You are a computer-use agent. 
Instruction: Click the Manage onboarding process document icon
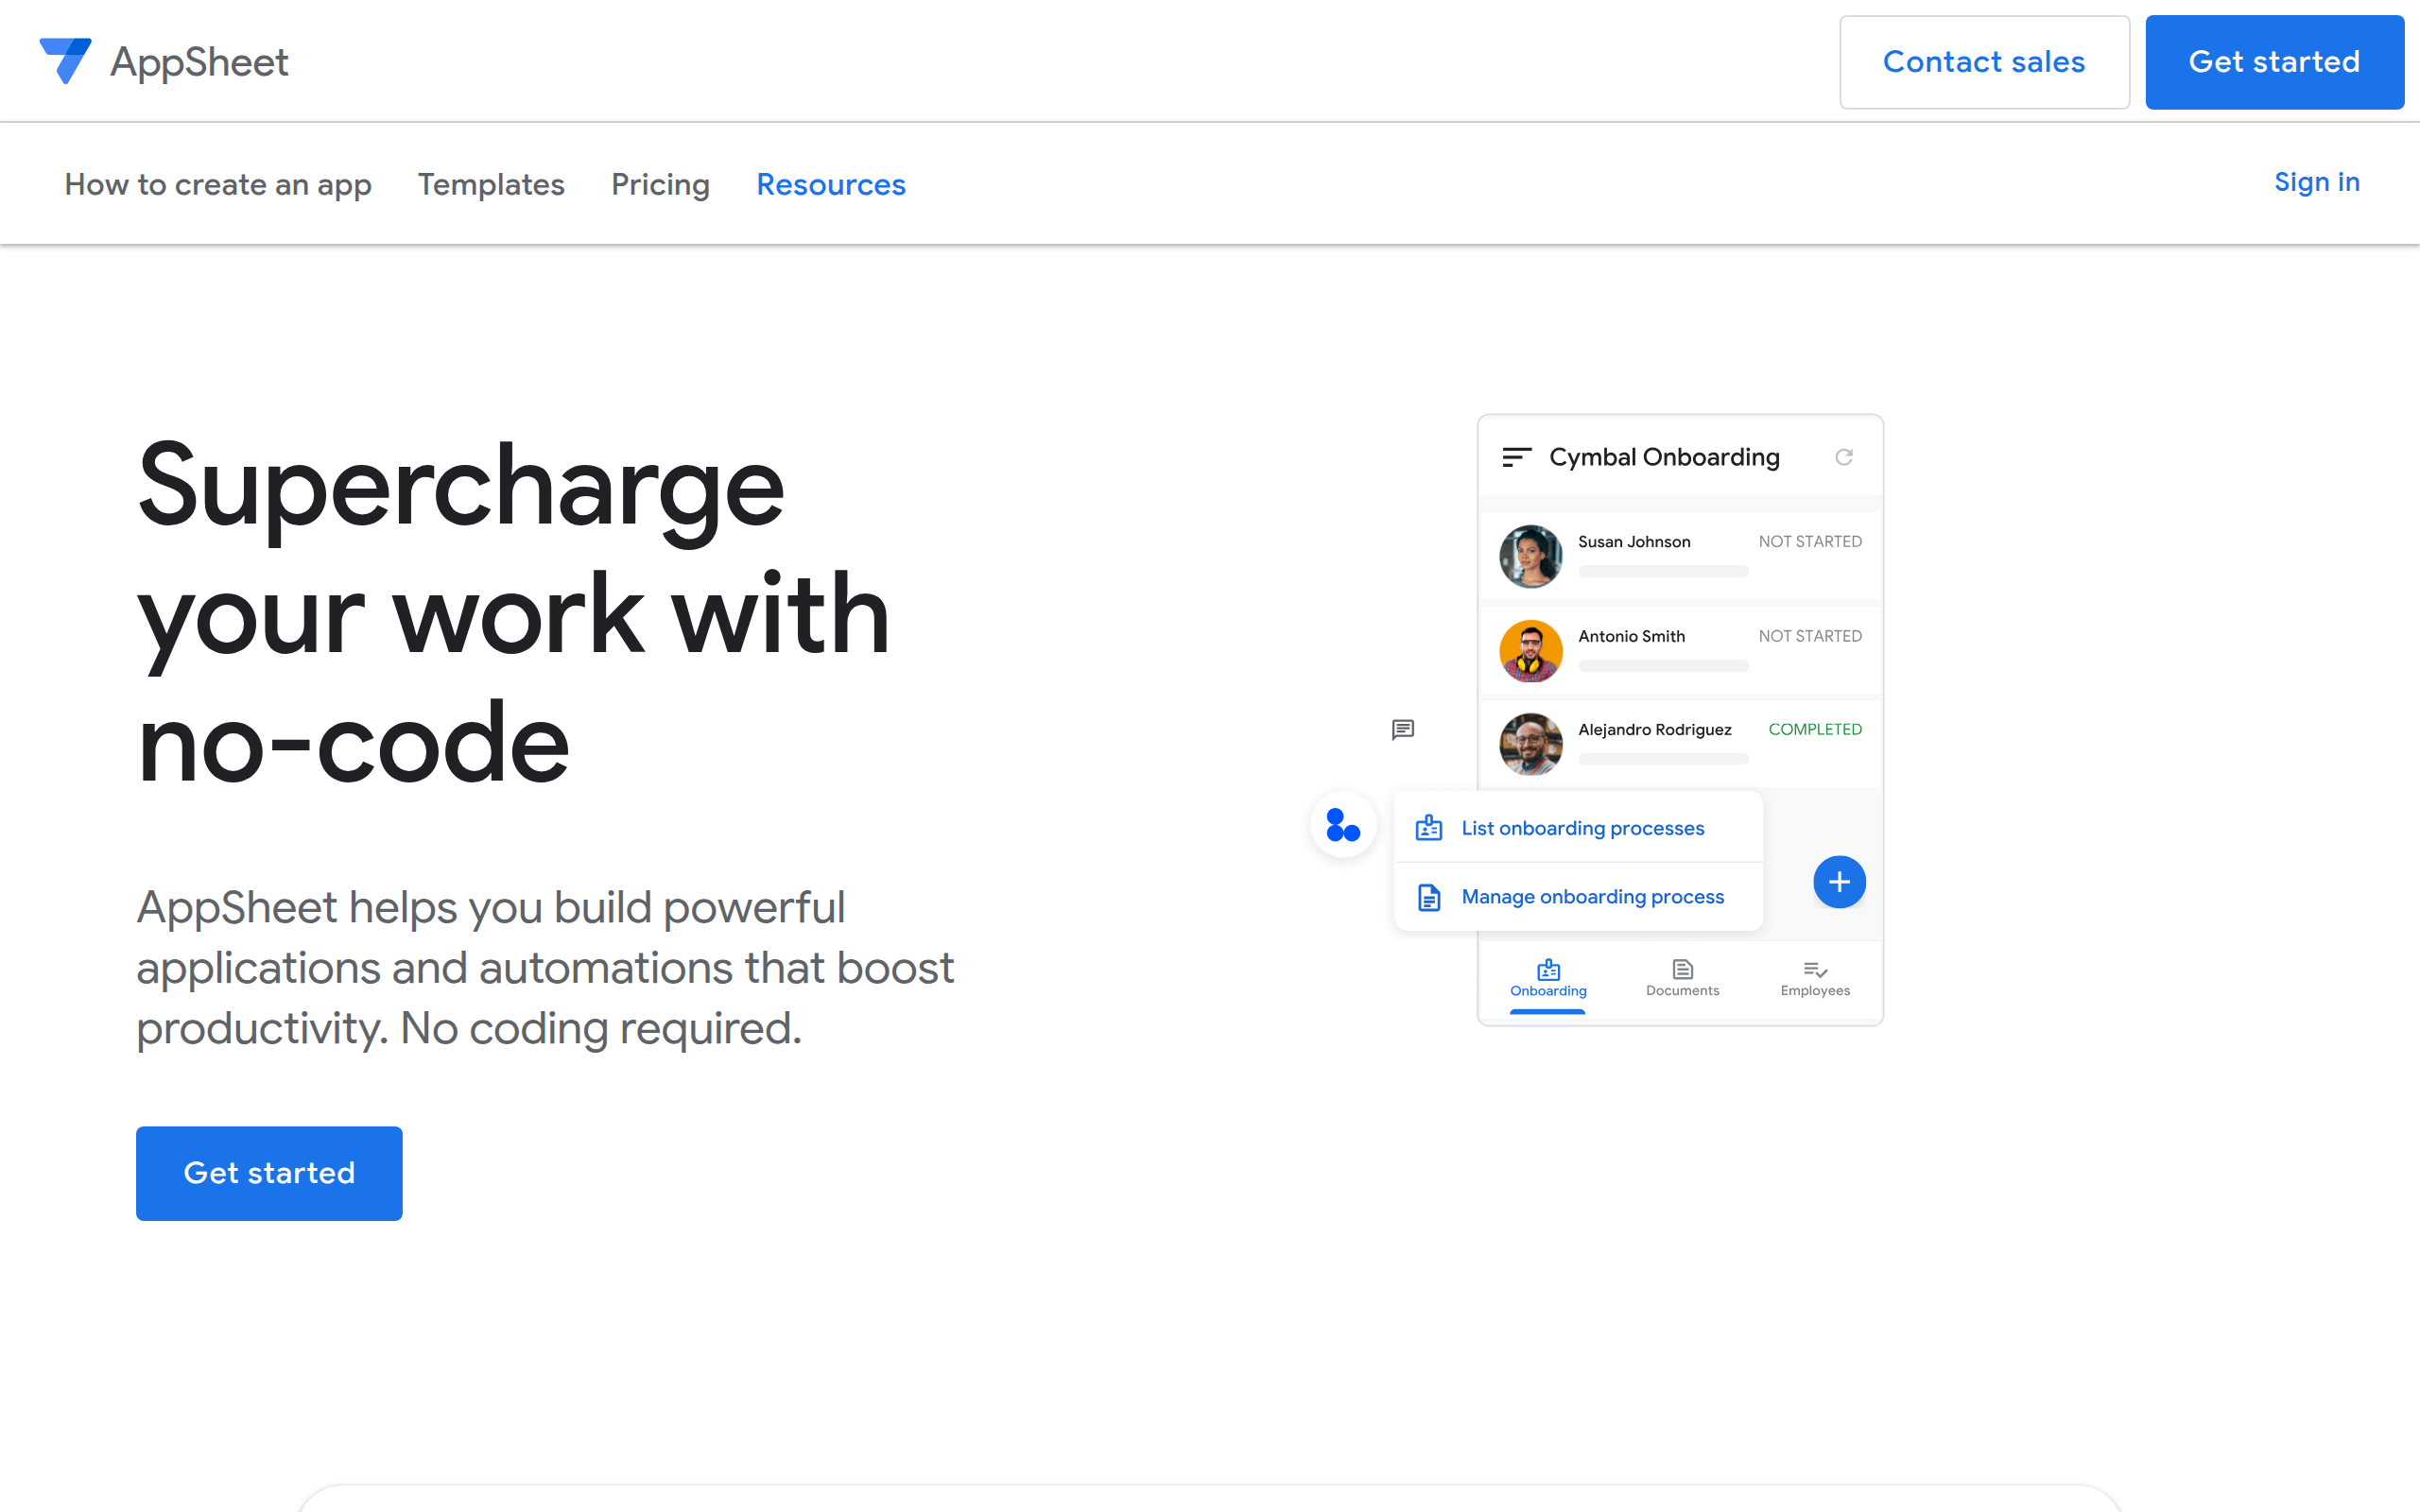(x=1429, y=897)
